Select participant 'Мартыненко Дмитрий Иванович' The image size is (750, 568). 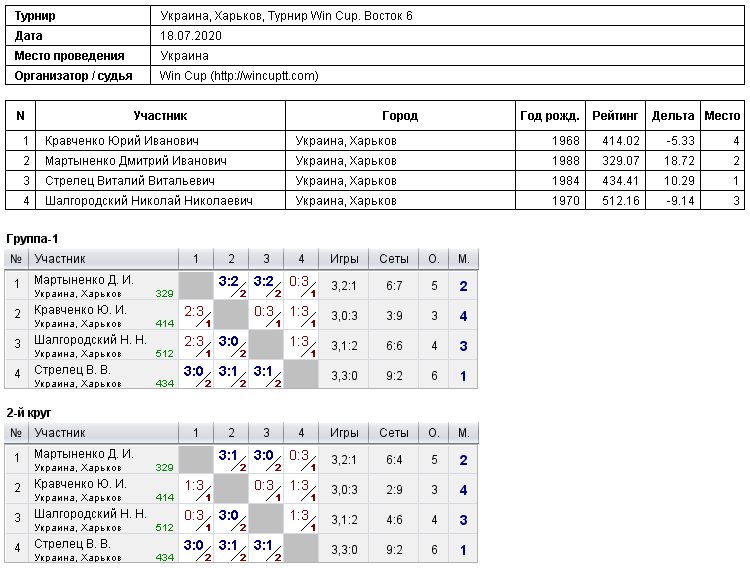[x=136, y=161]
